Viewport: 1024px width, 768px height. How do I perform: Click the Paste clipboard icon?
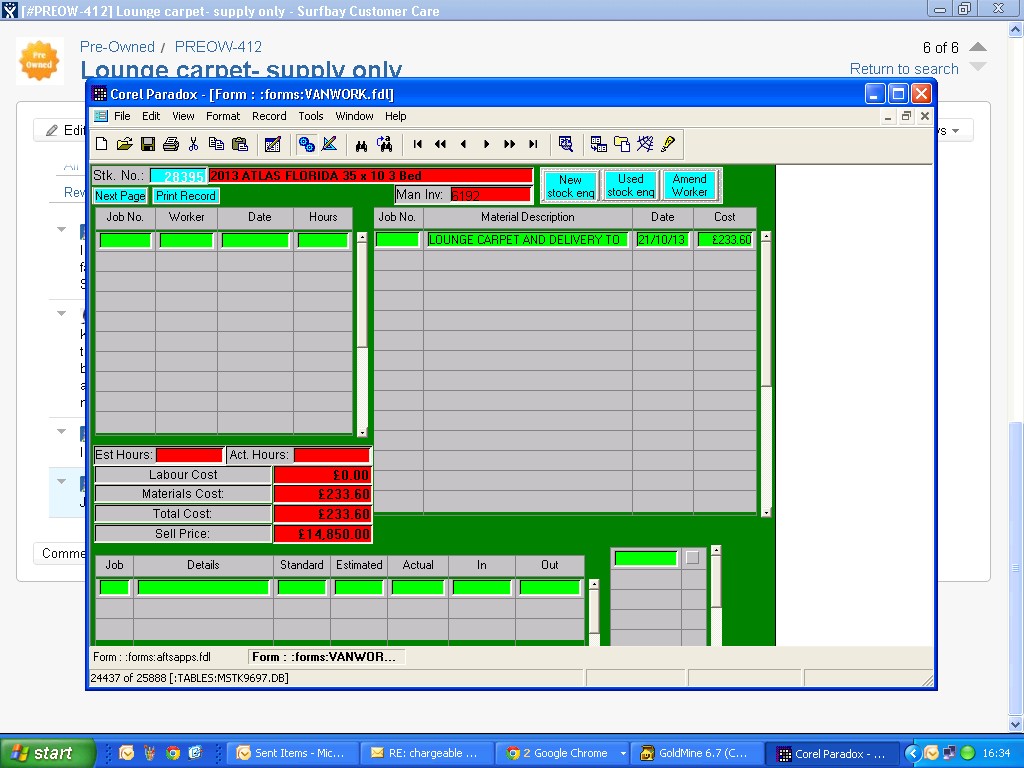pyautogui.click(x=240, y=144)
